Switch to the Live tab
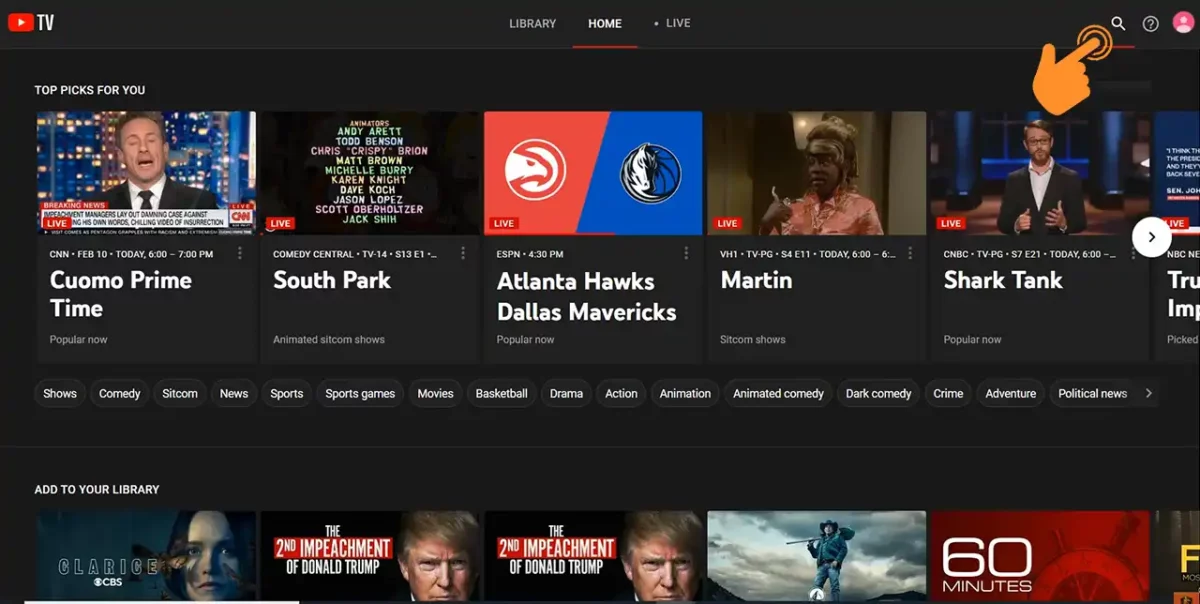The image size is (1200, 604). click(677, 24)
